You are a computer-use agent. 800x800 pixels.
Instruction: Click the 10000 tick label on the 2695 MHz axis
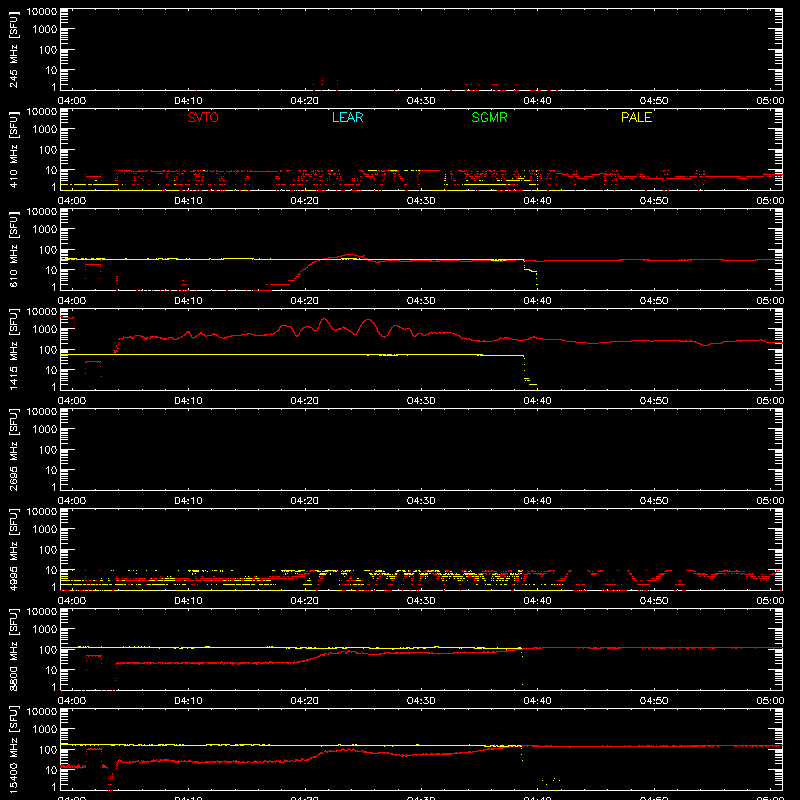[42, 412]
